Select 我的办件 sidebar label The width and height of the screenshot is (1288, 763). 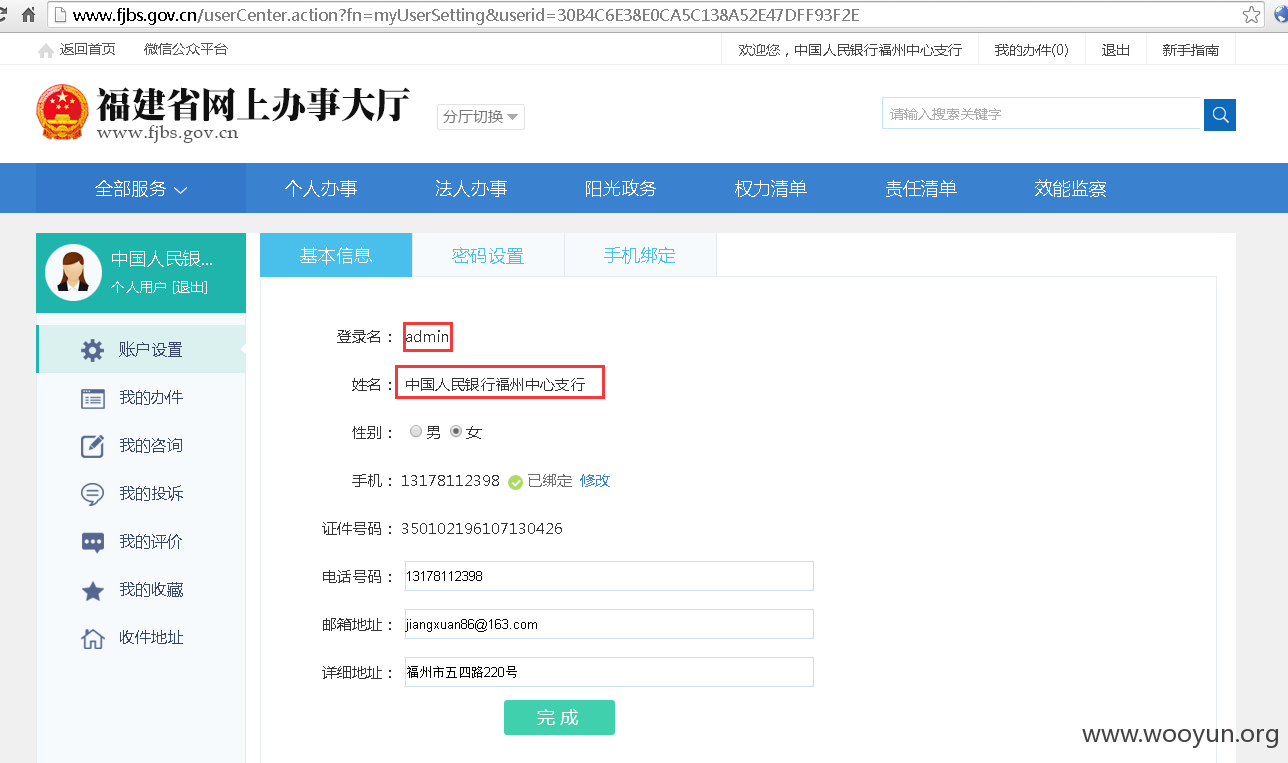(x=151, y=398)
